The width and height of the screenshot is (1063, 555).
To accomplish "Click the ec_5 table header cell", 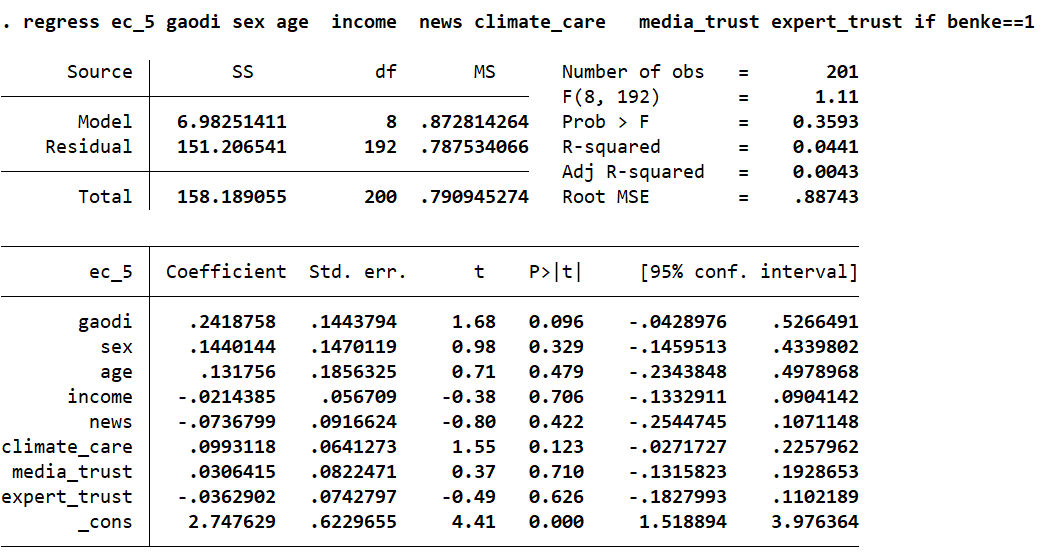I will [x=110, y=272].
